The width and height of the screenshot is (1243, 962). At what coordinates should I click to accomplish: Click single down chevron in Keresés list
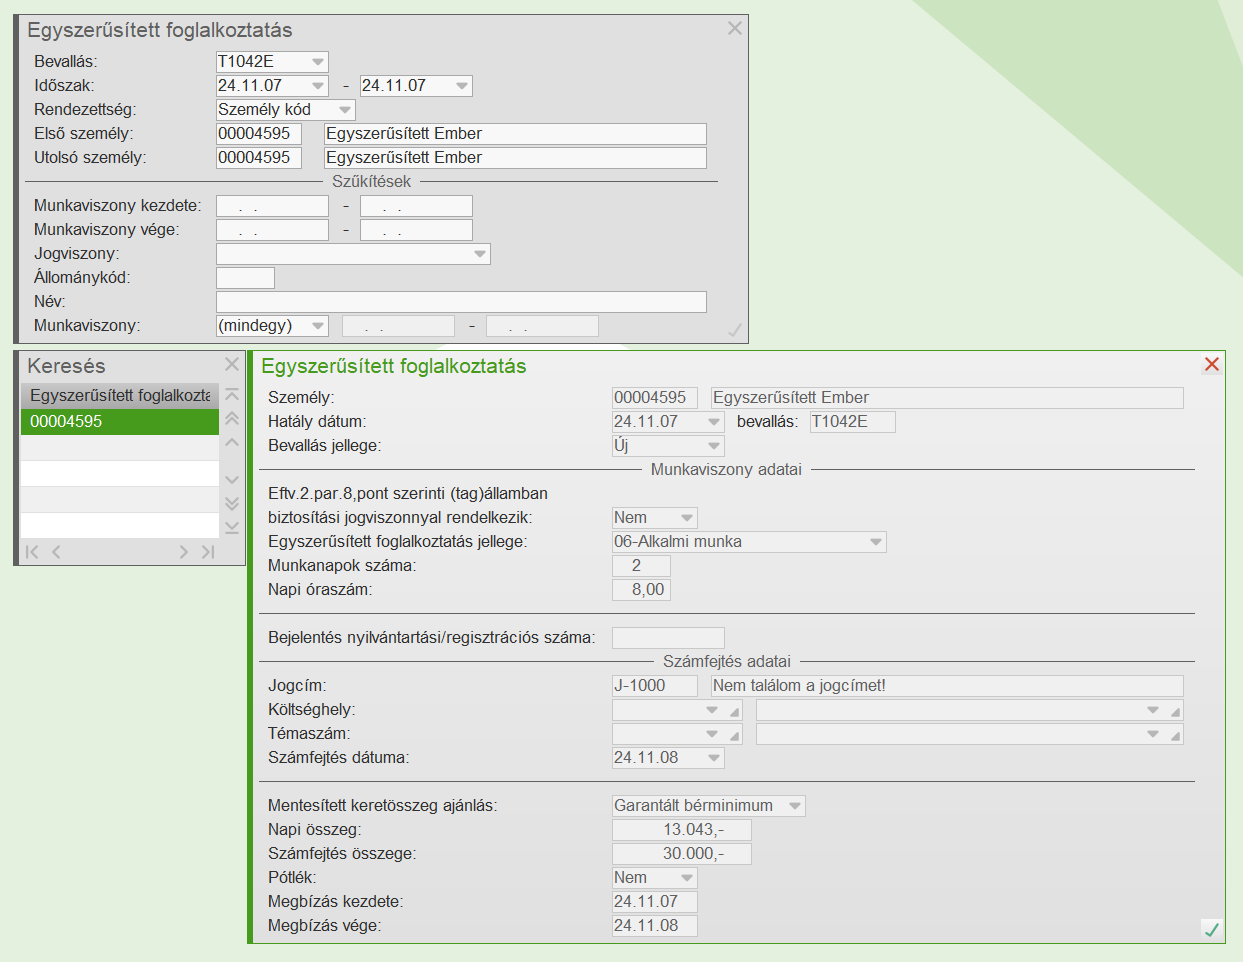click(232, 480)
